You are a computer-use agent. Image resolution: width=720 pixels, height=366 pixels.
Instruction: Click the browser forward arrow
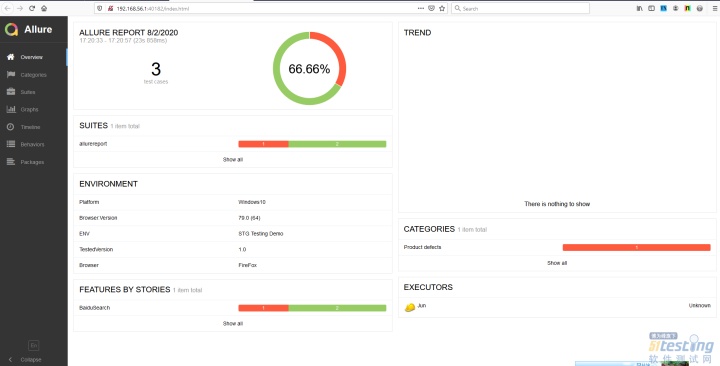20,8
